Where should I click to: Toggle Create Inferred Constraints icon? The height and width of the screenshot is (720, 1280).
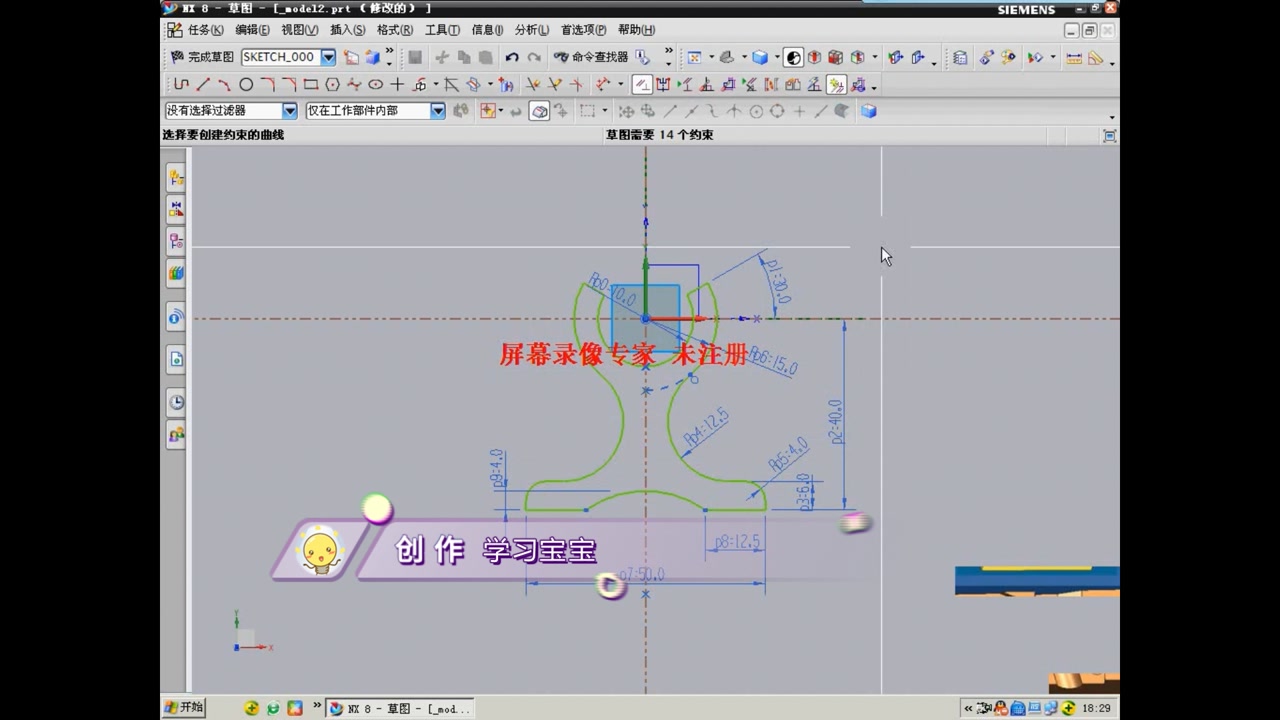coord(836,85)
